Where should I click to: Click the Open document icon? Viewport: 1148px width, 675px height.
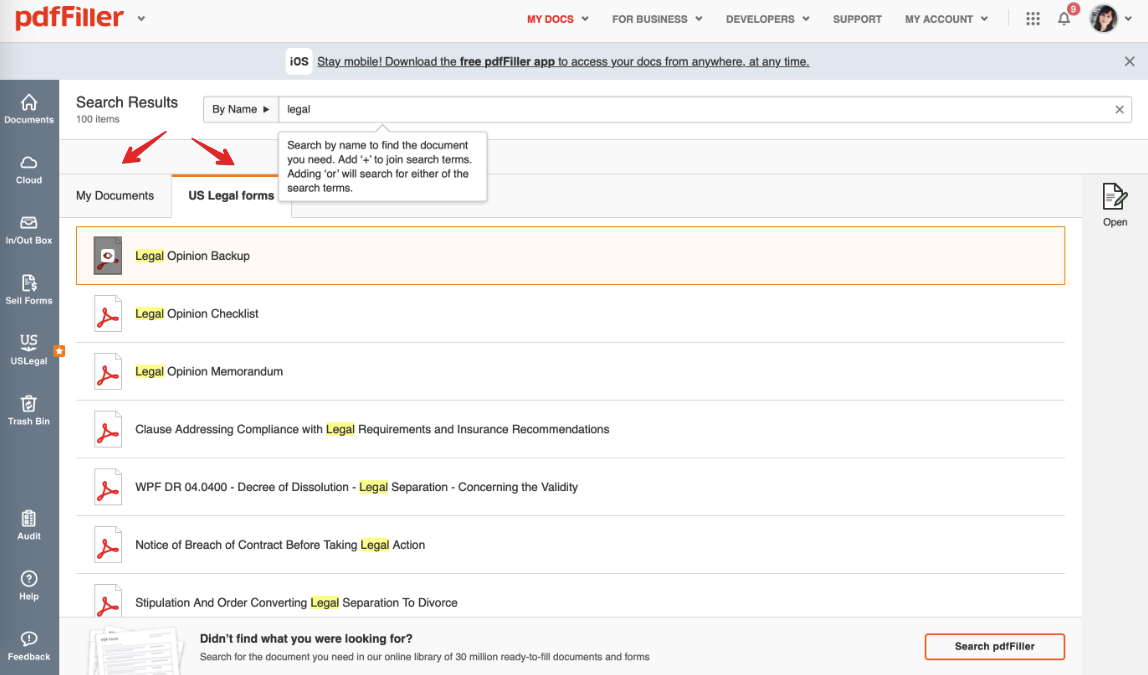(1115, 204)
